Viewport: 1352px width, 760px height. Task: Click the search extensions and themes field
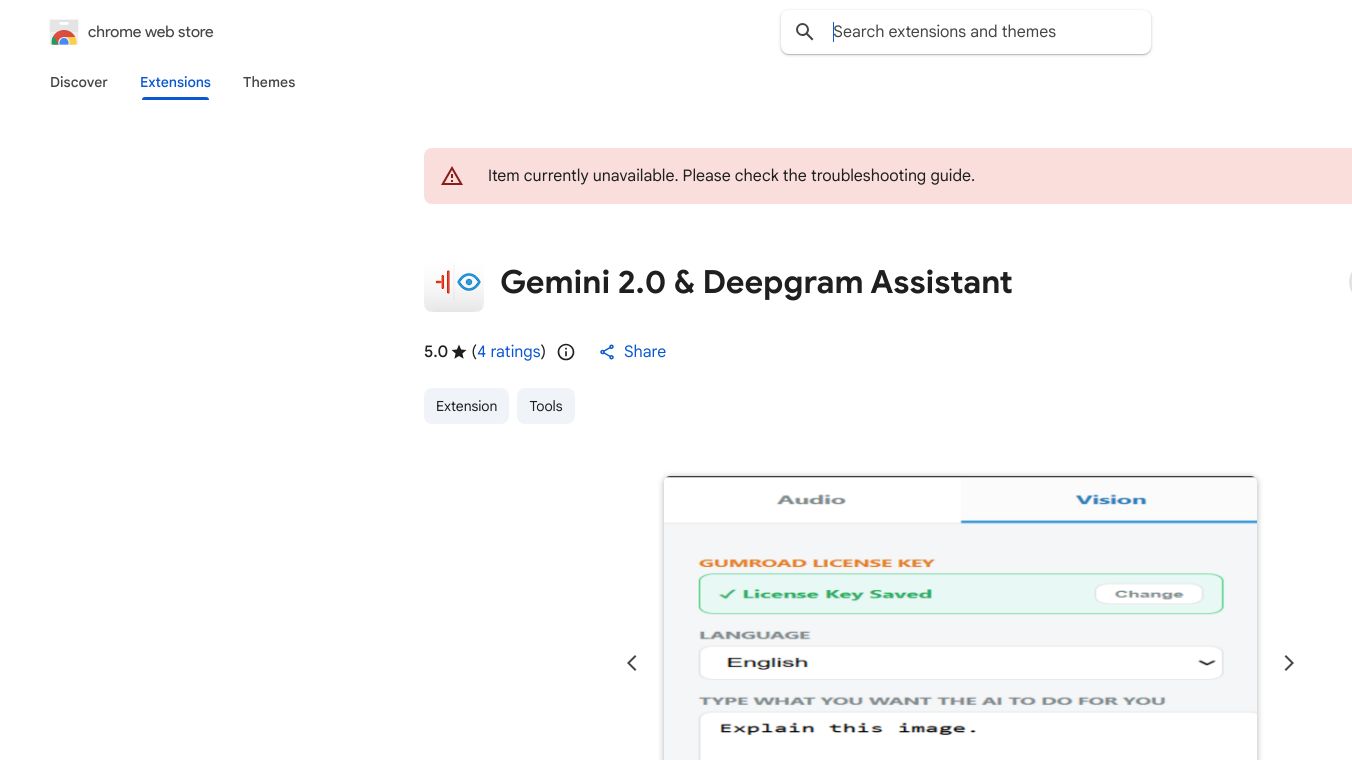[965, 31]
